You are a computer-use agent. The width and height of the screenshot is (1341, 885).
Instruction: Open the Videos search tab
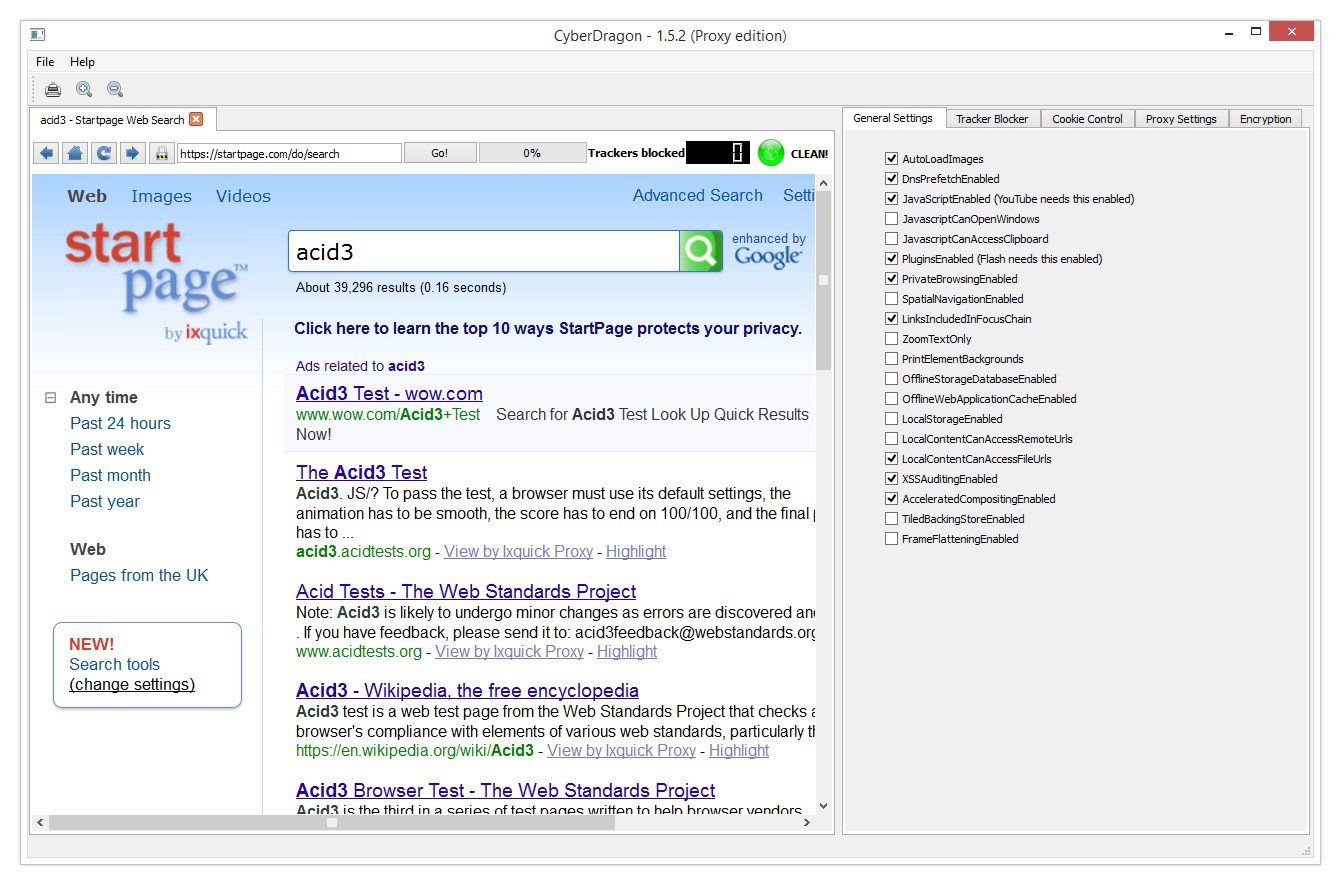click(243, 196)
